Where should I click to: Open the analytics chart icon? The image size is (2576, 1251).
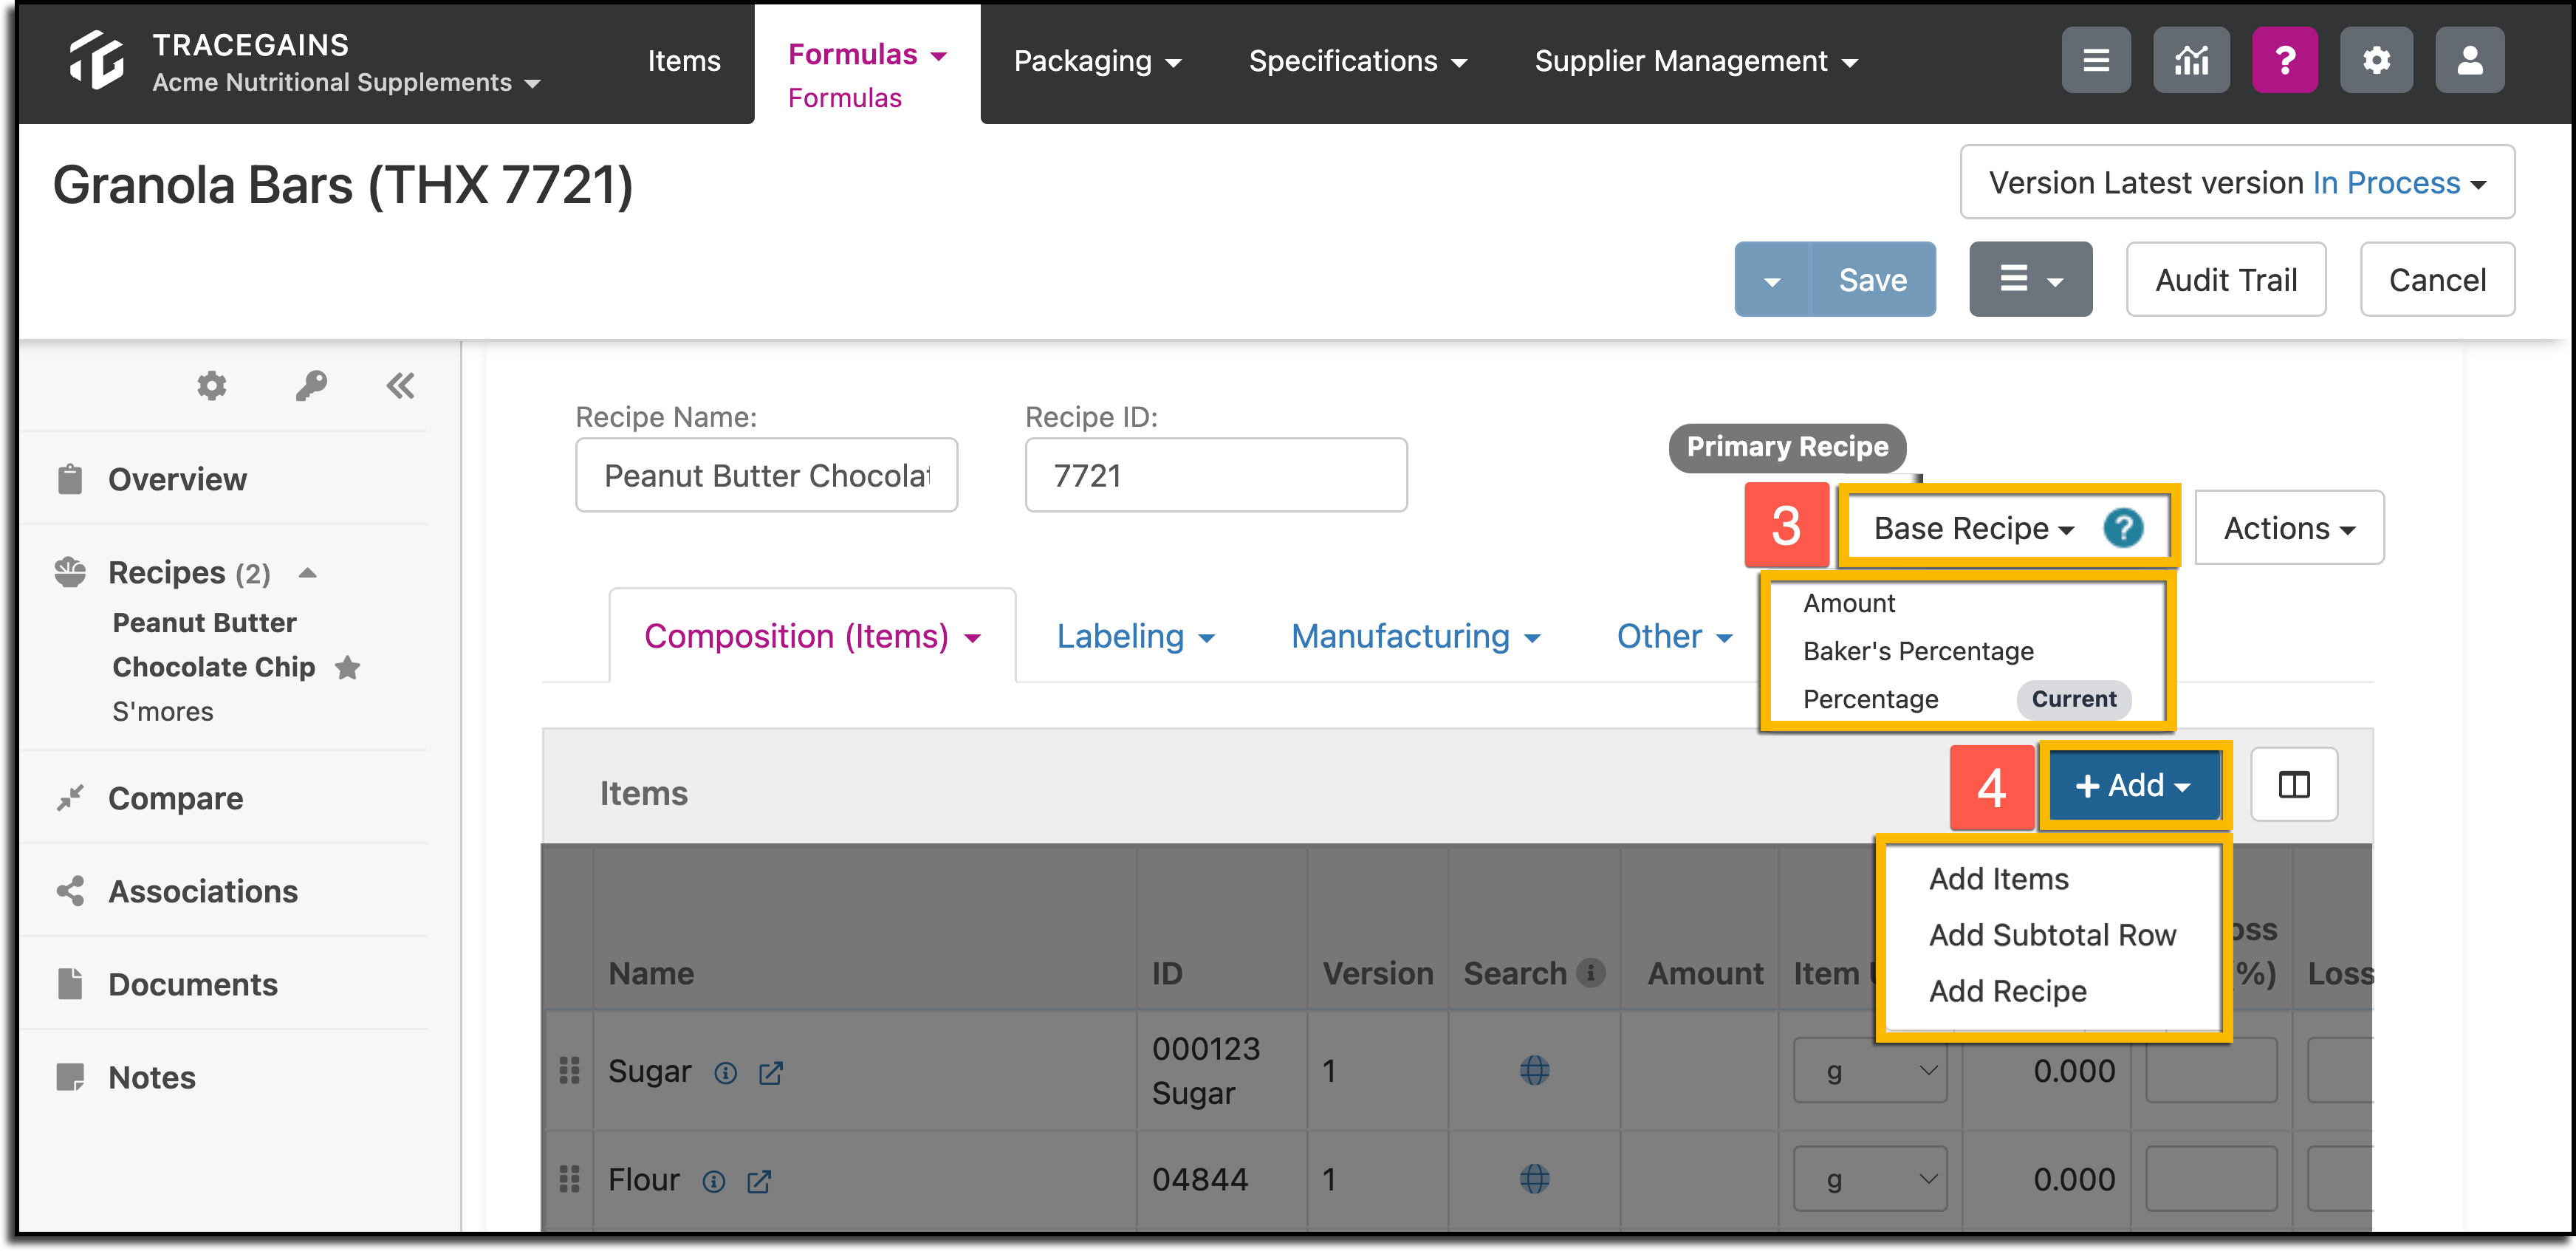click(2191, 60)
